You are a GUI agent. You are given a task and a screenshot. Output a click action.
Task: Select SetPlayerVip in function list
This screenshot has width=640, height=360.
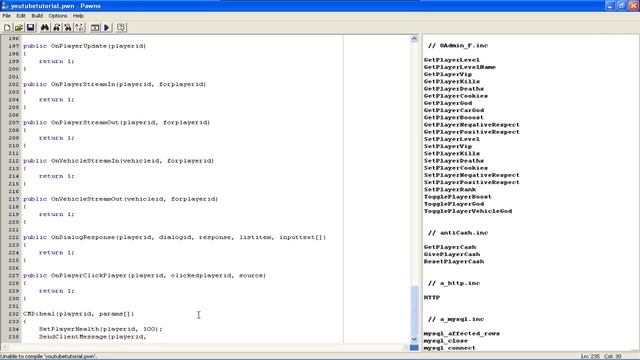pos(448,146)
